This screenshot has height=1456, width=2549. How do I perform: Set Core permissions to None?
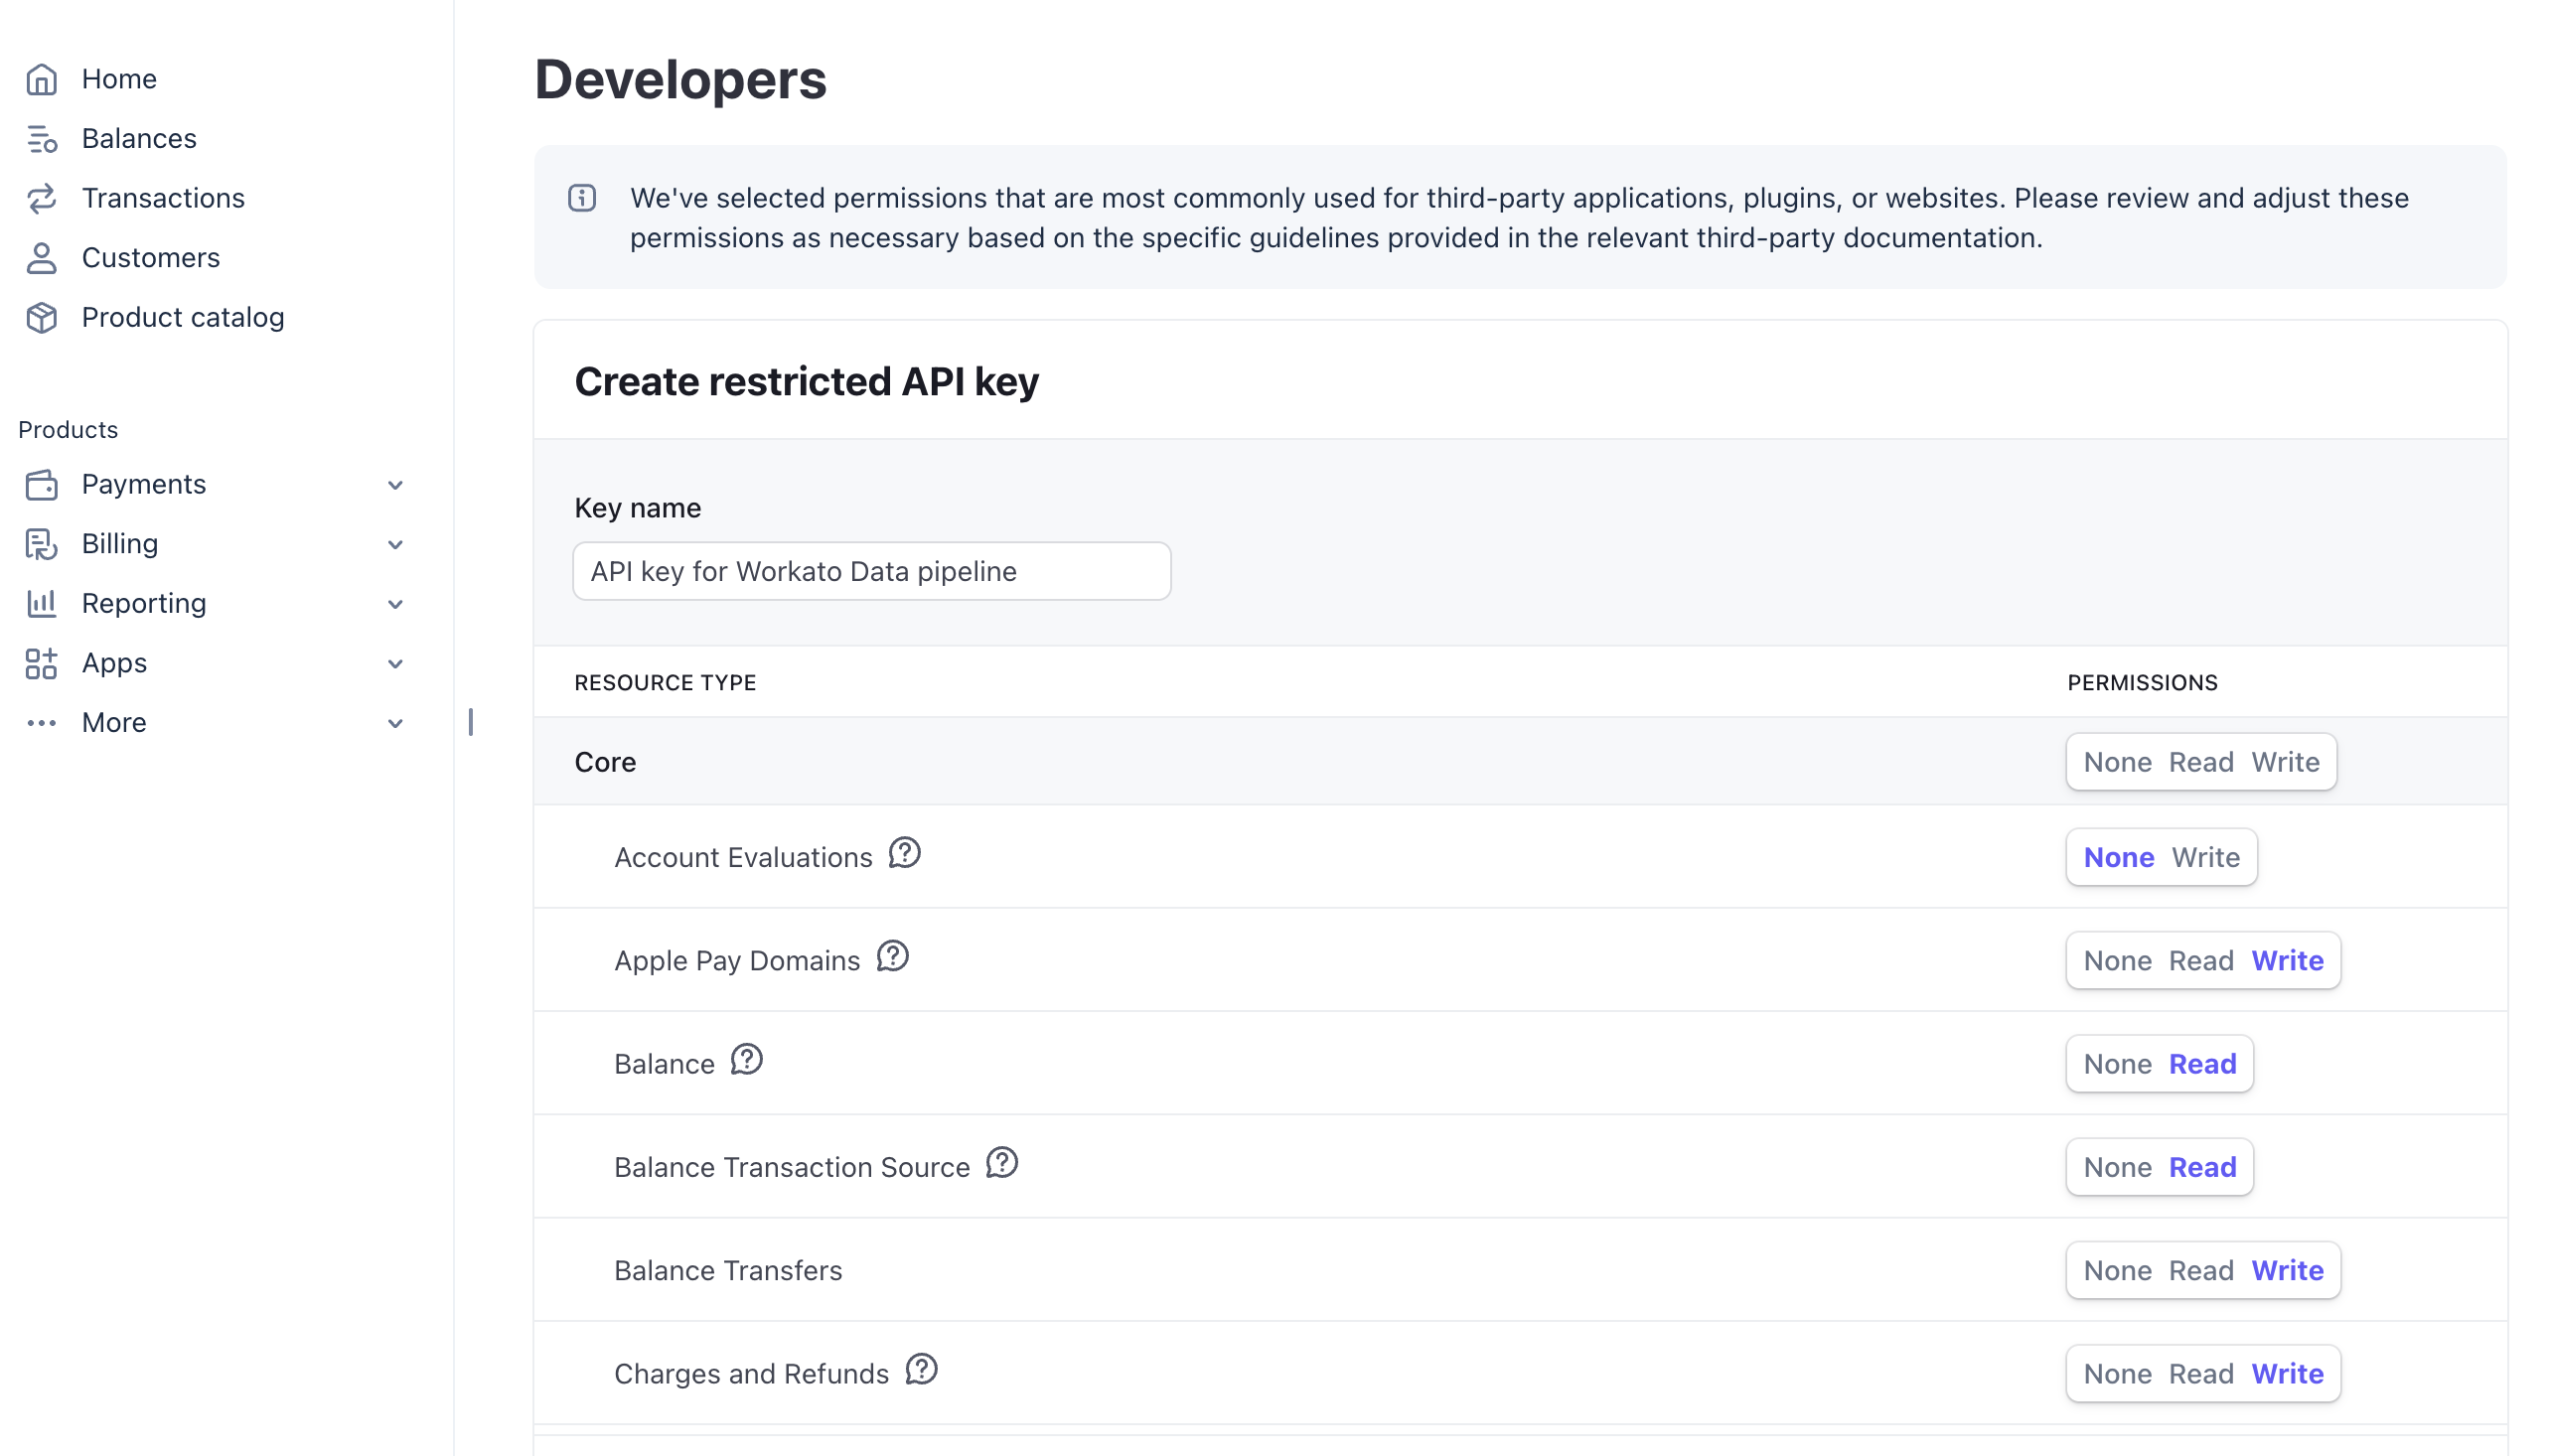click(2117, 762)
